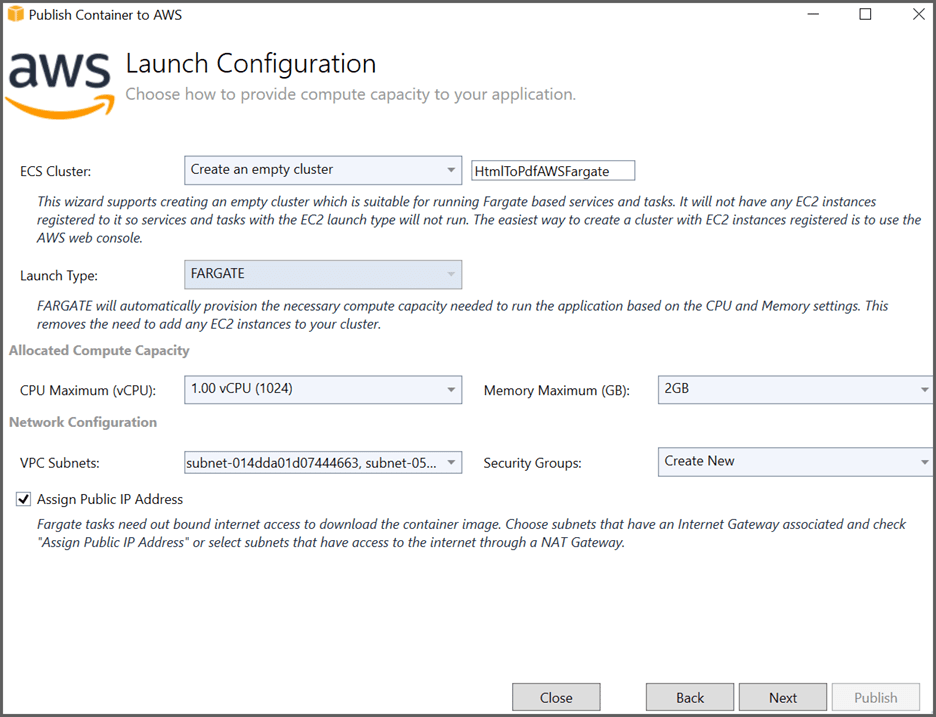Toggle the Assign Public IP Address option off
This screenshot has height=717, width=936.
tap(22, 499)
